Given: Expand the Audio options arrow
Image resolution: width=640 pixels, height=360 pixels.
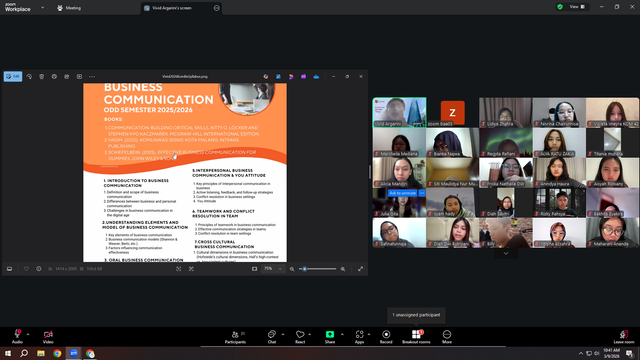Looking at the screenshot, I should [x=28, y=334].
